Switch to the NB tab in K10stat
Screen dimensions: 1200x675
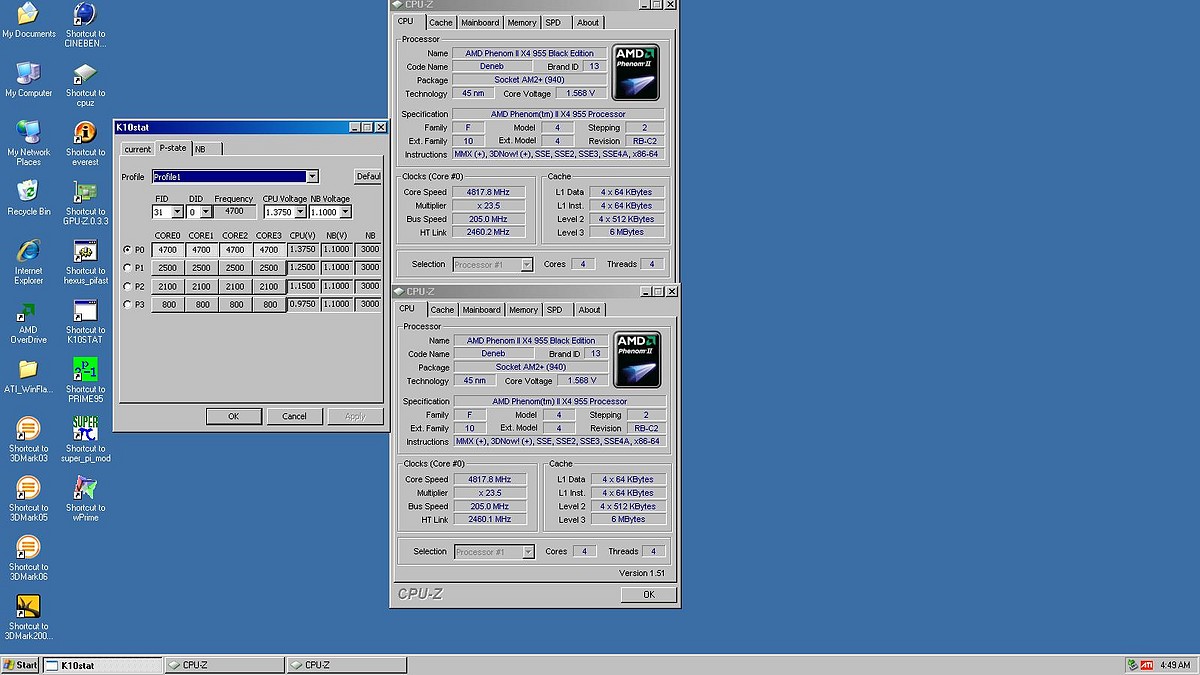201,149
